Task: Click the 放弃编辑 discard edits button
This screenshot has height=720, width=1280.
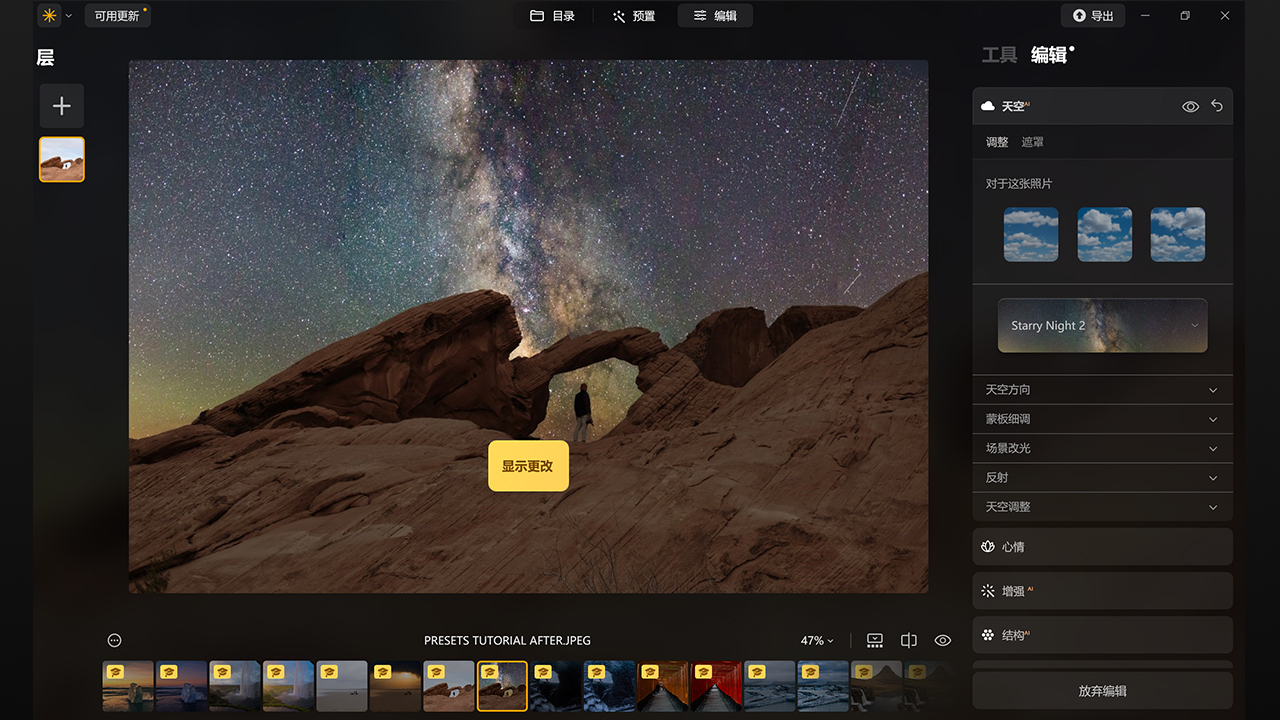Action: point(1102,690)
